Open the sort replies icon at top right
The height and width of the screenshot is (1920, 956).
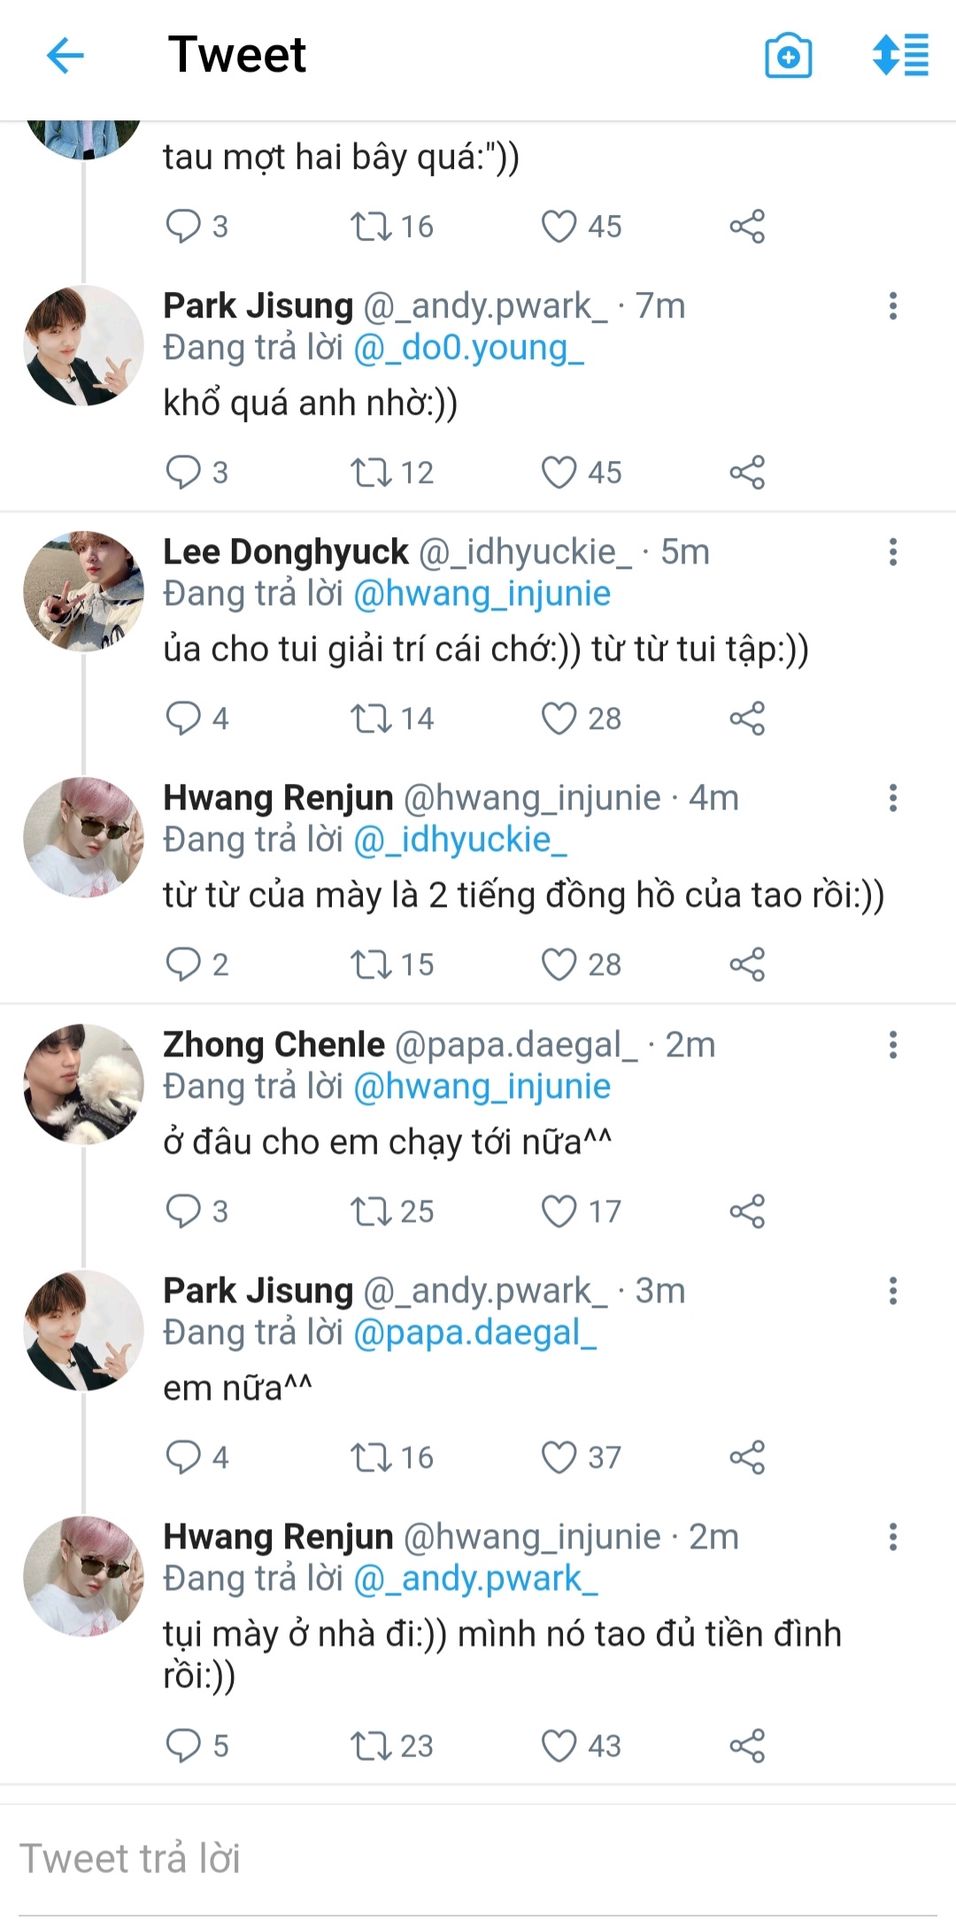pyautogui.click(x=901, y=55)
